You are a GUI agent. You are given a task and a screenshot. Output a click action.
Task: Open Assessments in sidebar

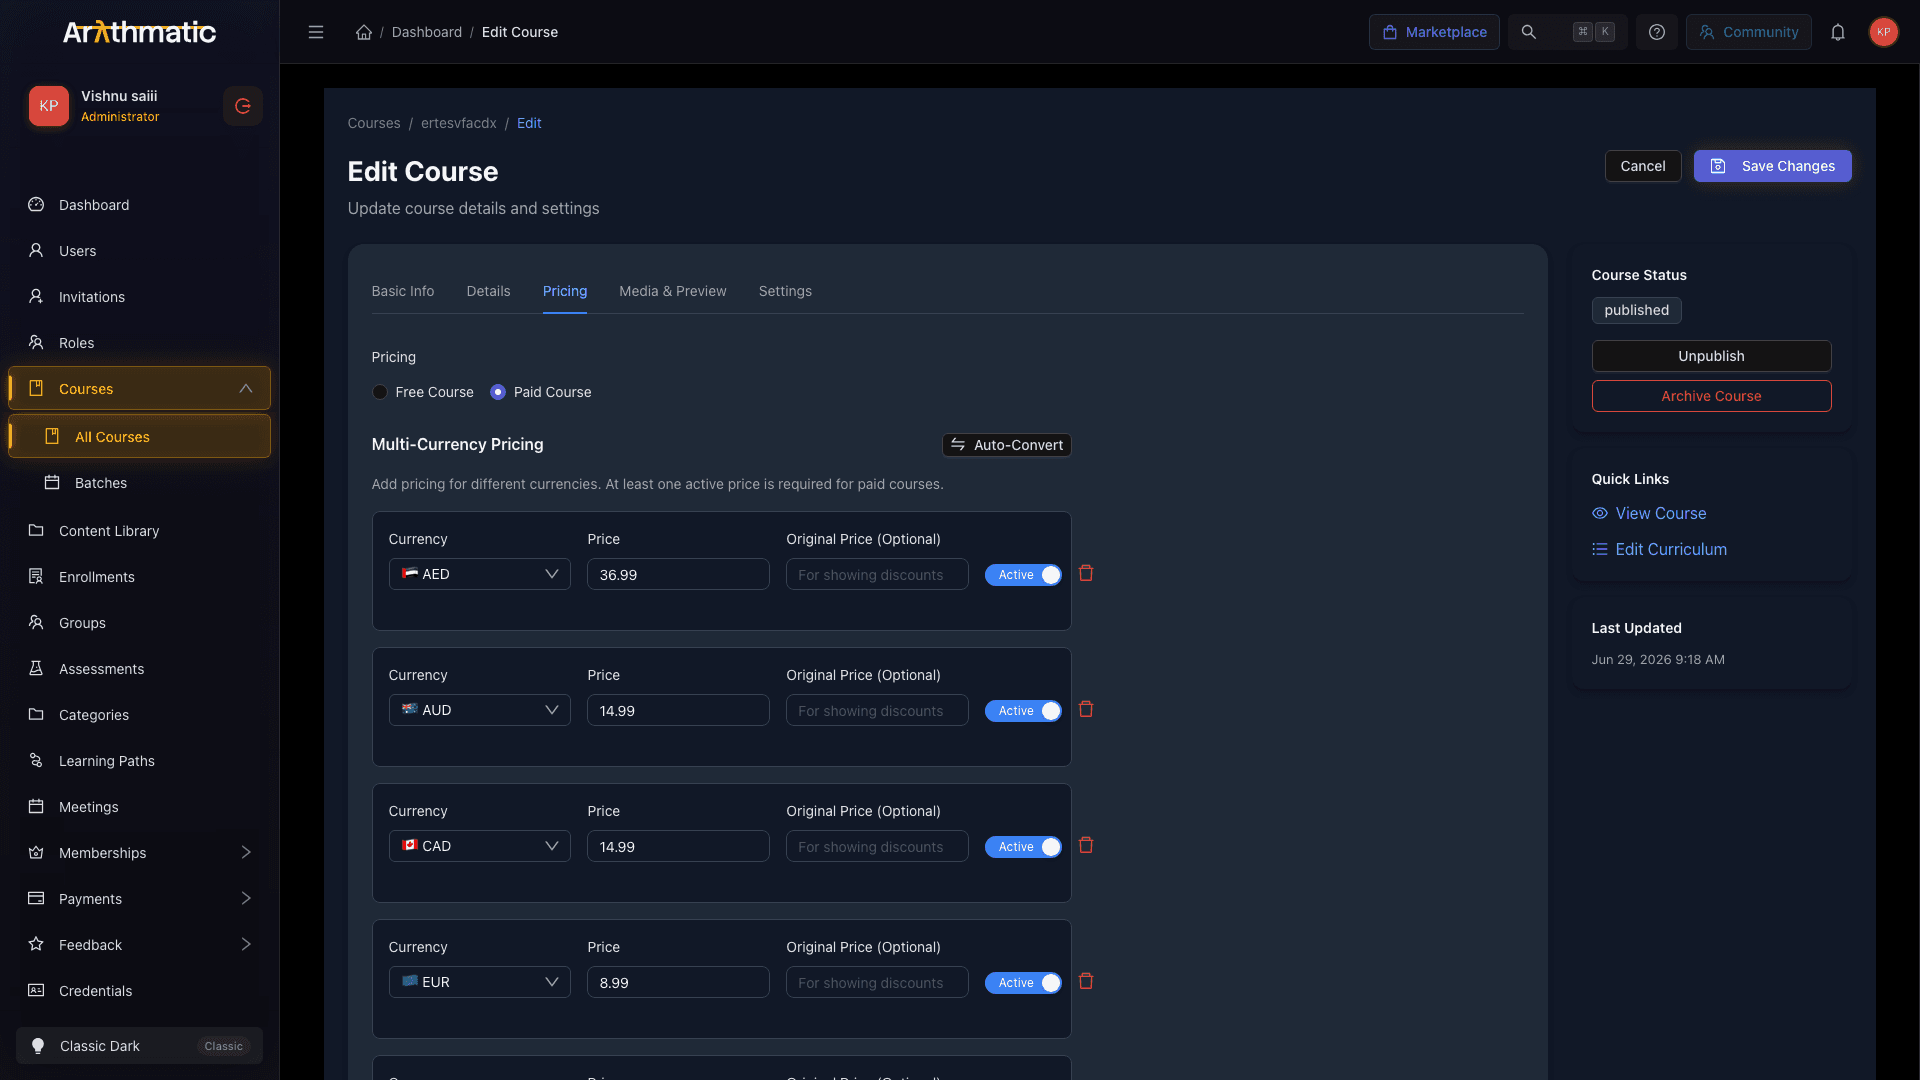point(139,669)
